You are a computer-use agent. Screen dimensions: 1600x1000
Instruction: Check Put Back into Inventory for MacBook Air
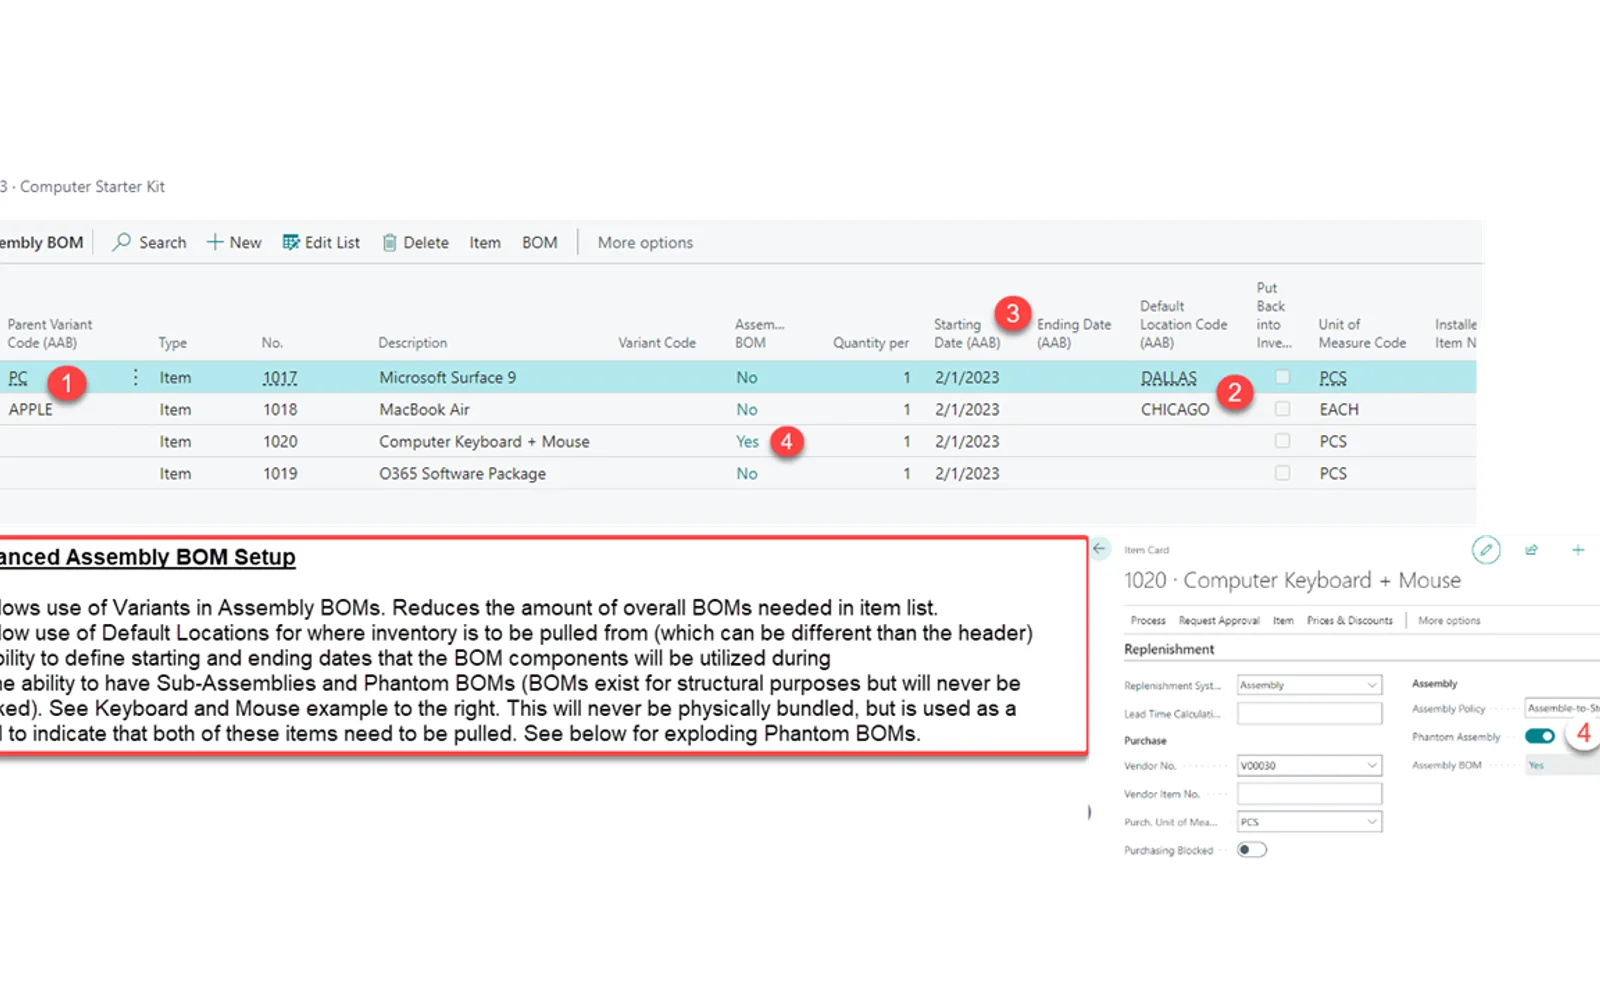click(1282, 409)
